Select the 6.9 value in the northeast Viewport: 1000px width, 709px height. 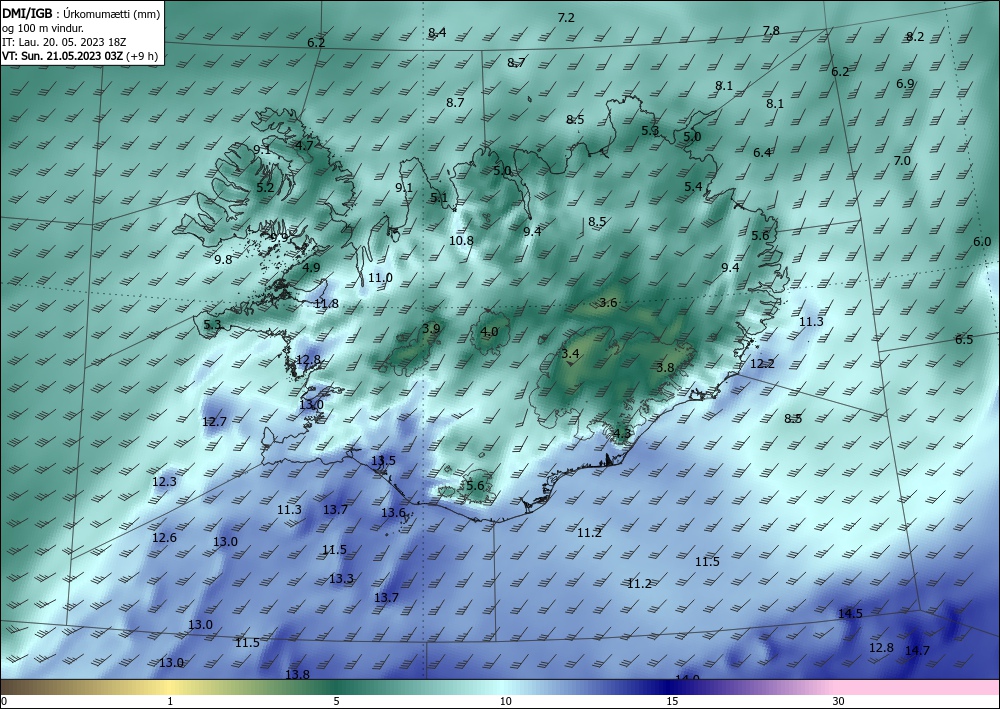click(x=906, y=84)
